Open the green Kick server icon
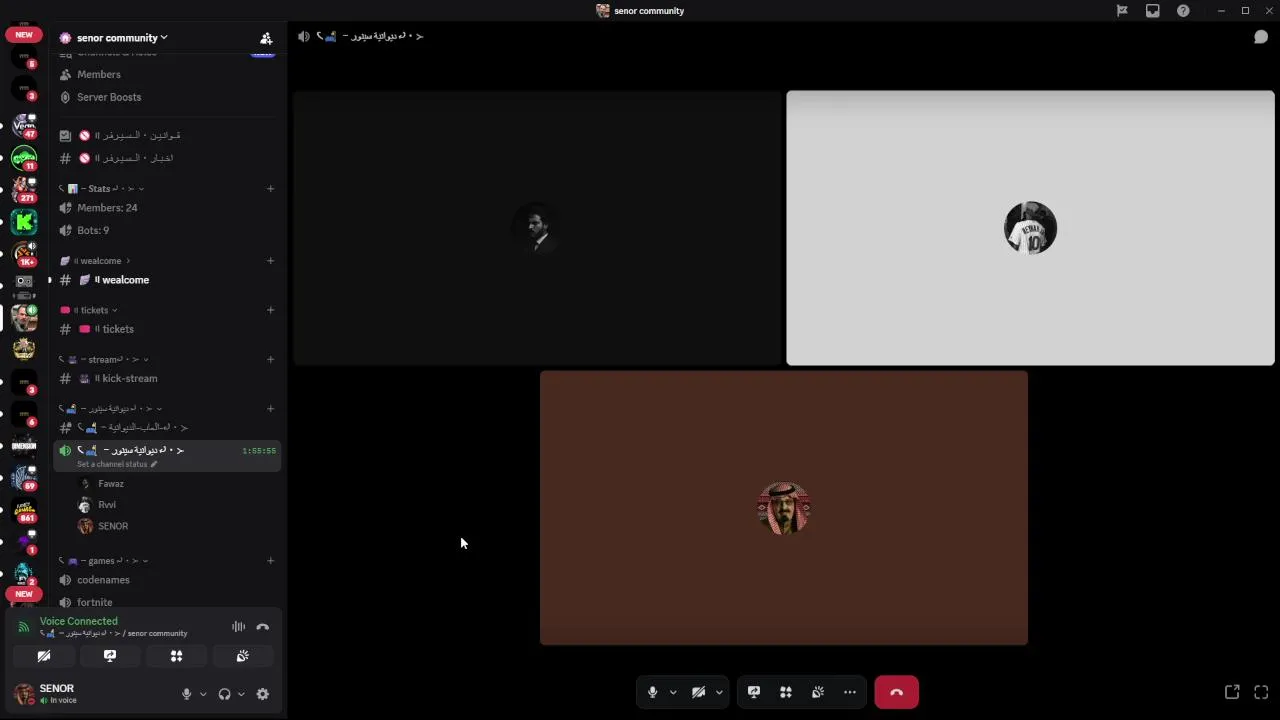The image size is (1280, 720). [24, 222]
